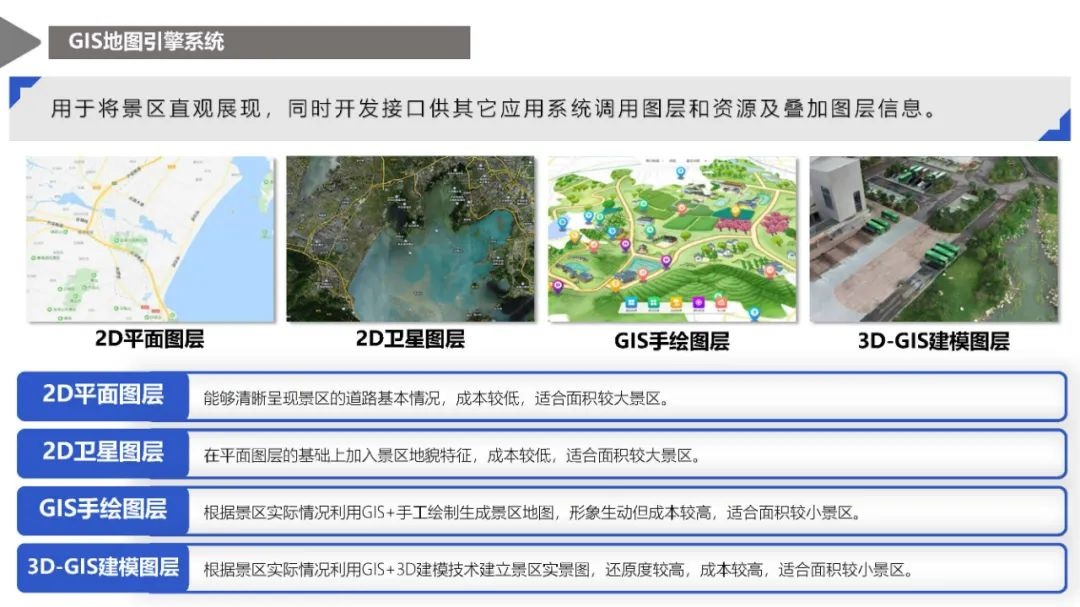
Task: Select the teal grid icon in hand-drawn map toolbar
Action: [632, 301]
